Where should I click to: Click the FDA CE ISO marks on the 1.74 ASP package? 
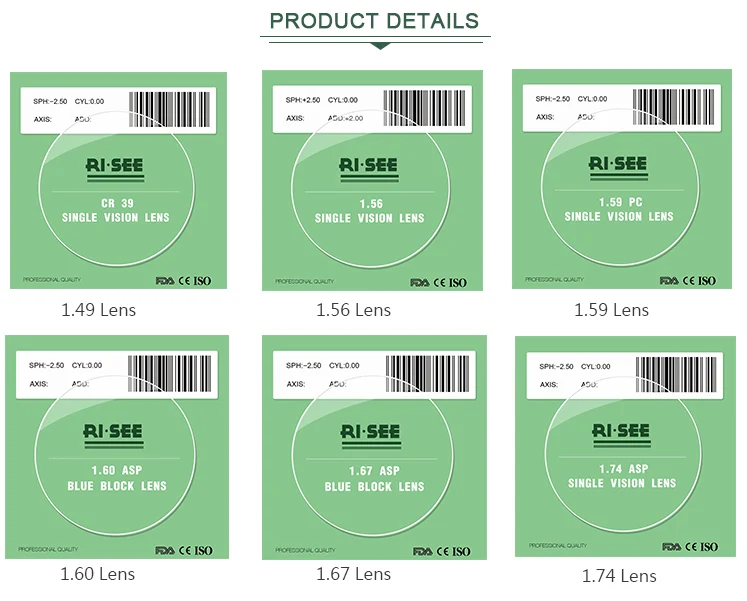click(x=691, y=547)
